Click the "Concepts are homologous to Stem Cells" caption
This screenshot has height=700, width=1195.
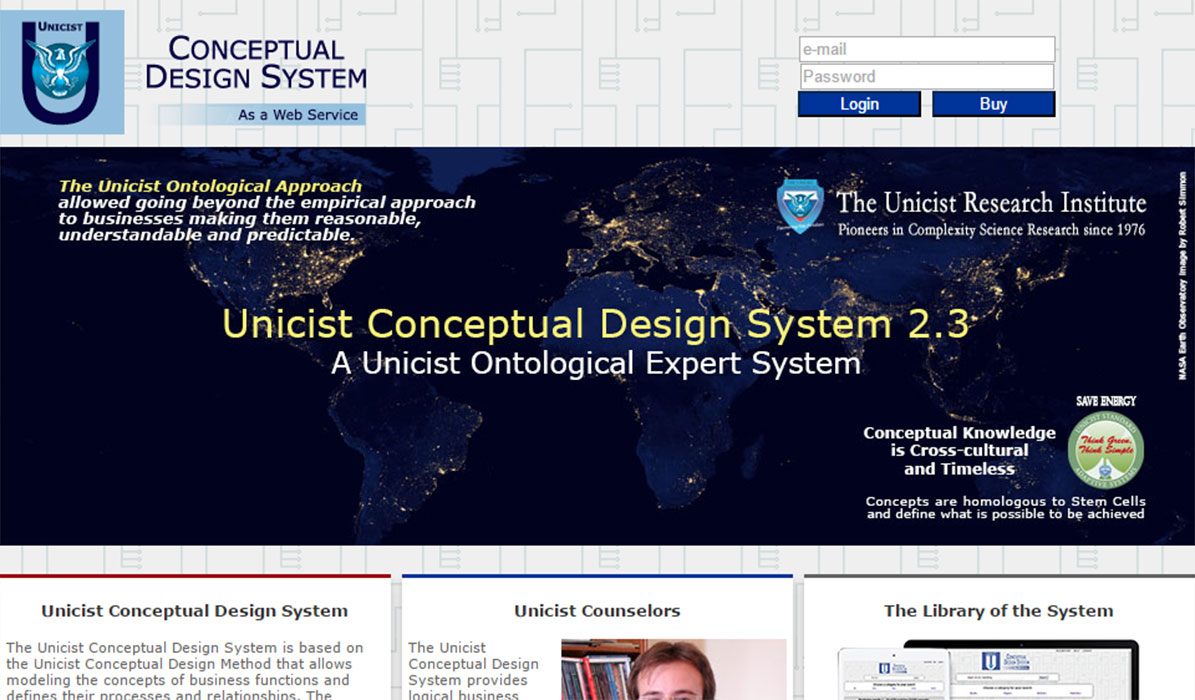coord(1005,508)
